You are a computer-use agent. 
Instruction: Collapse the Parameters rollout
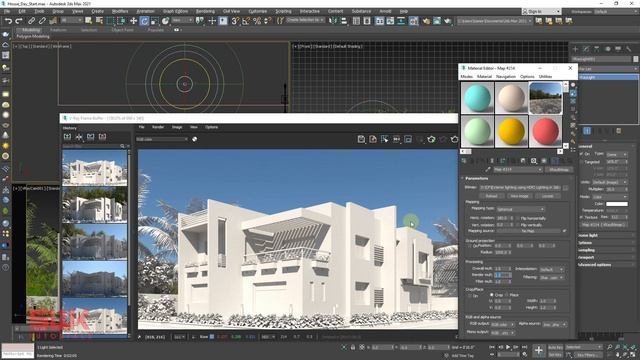click(476, 178)
